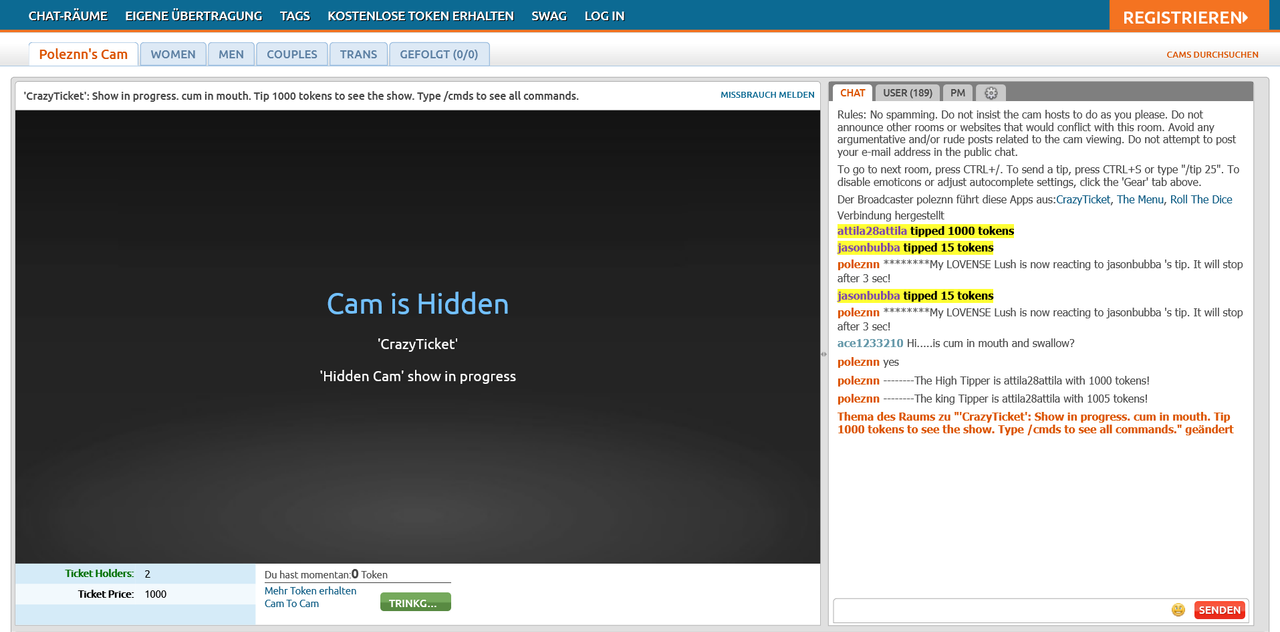The width and height of the screenshot is (1280, 632).
Task: Open the emoticon picker in chat input
Action: pyautogui.click(x=1178, y=610)
